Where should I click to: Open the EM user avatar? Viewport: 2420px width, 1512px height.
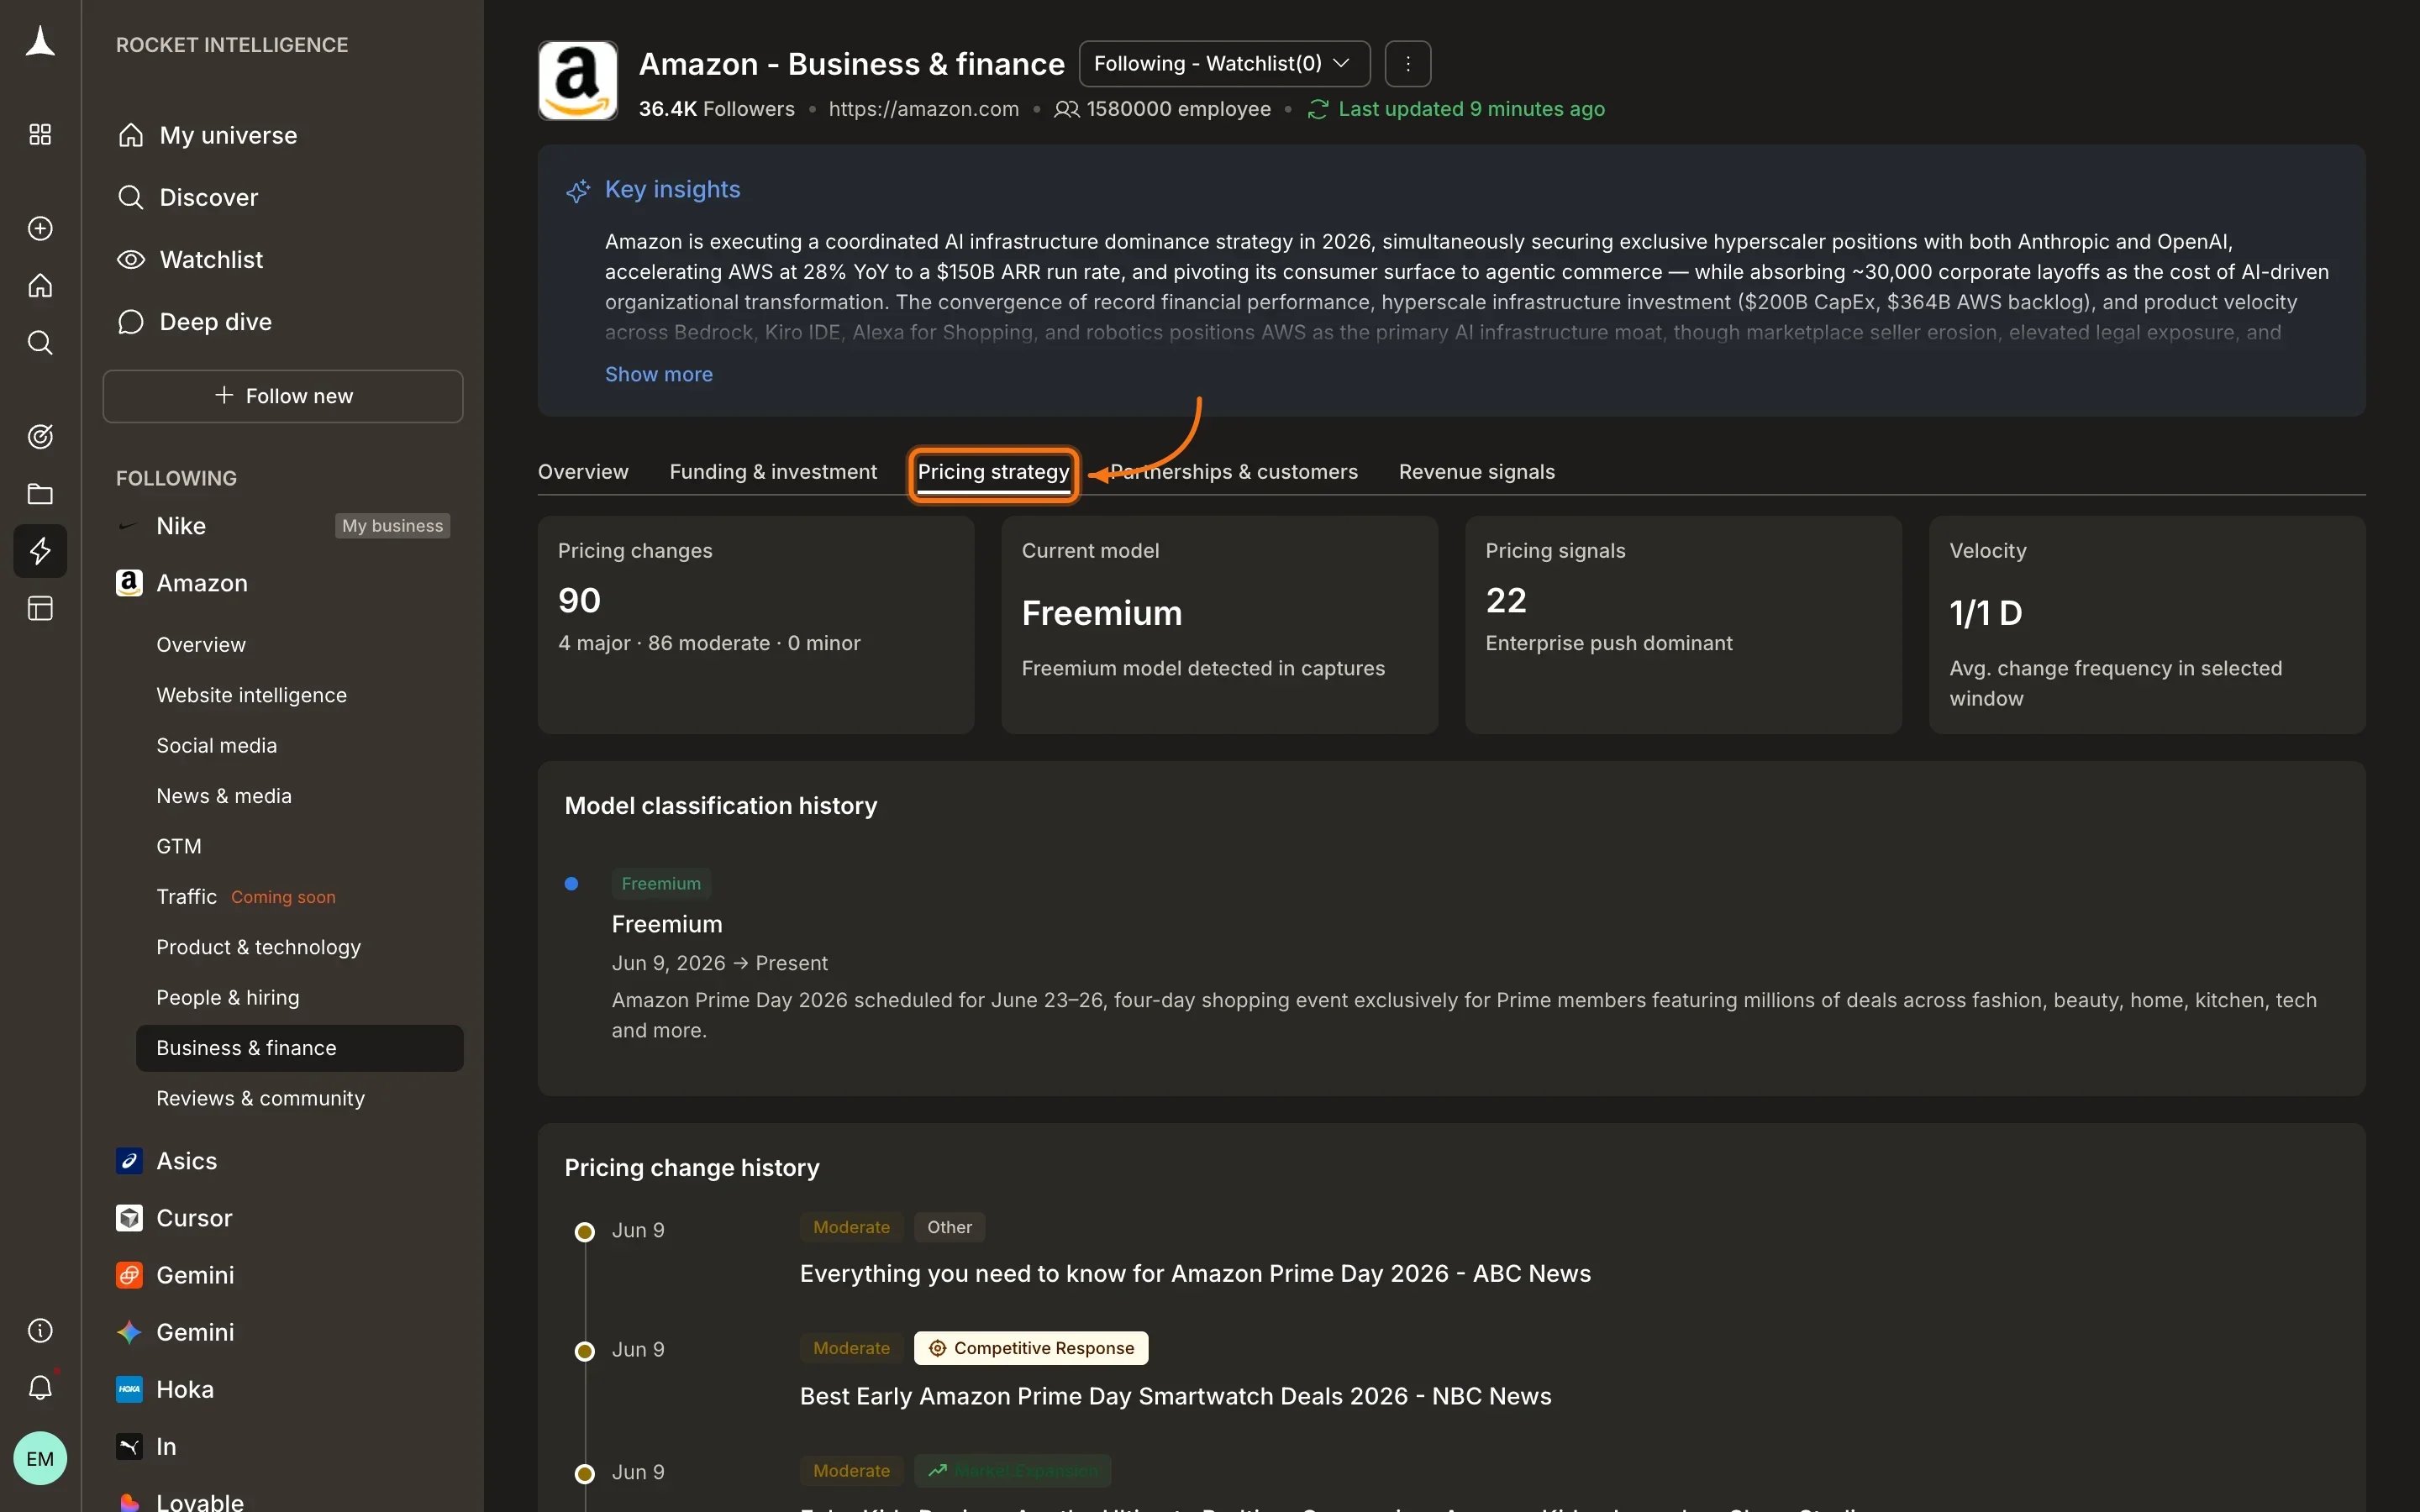[x=40, y=1458]
